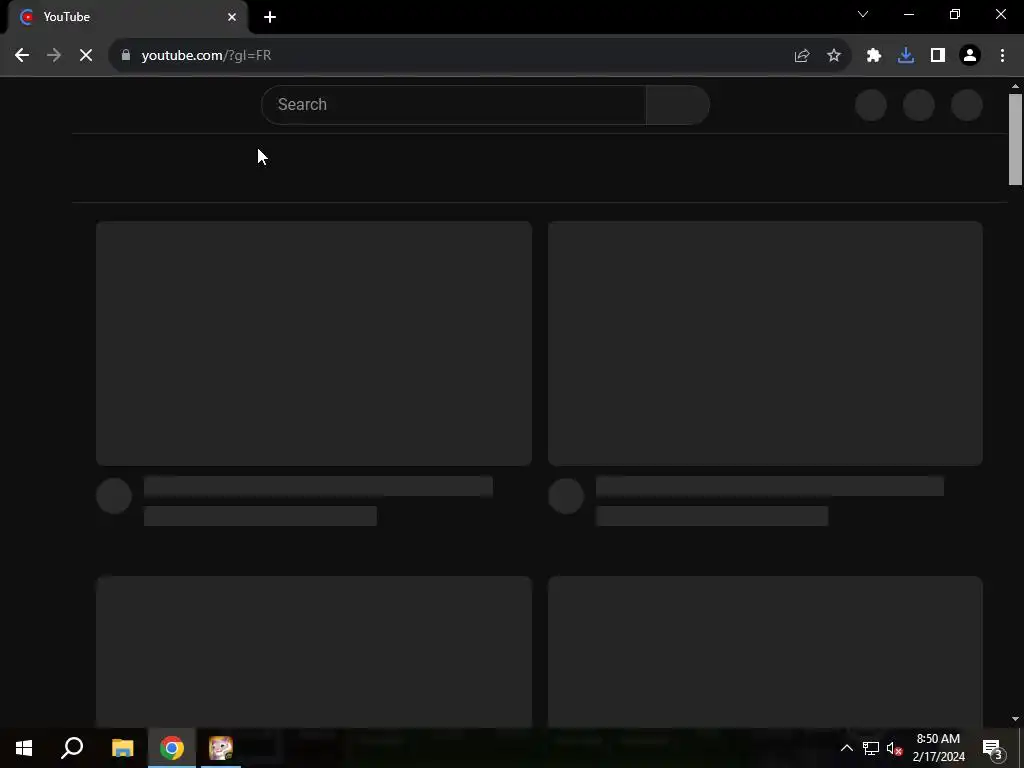Open the Chrome profile menu
This screenshot has height=768, width=1024.
click(970, 56)
